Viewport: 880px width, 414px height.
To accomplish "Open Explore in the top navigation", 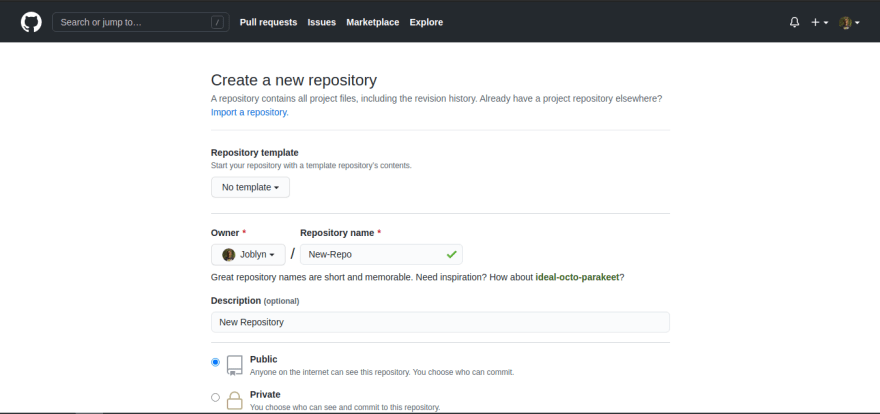I will coord(426,22).
